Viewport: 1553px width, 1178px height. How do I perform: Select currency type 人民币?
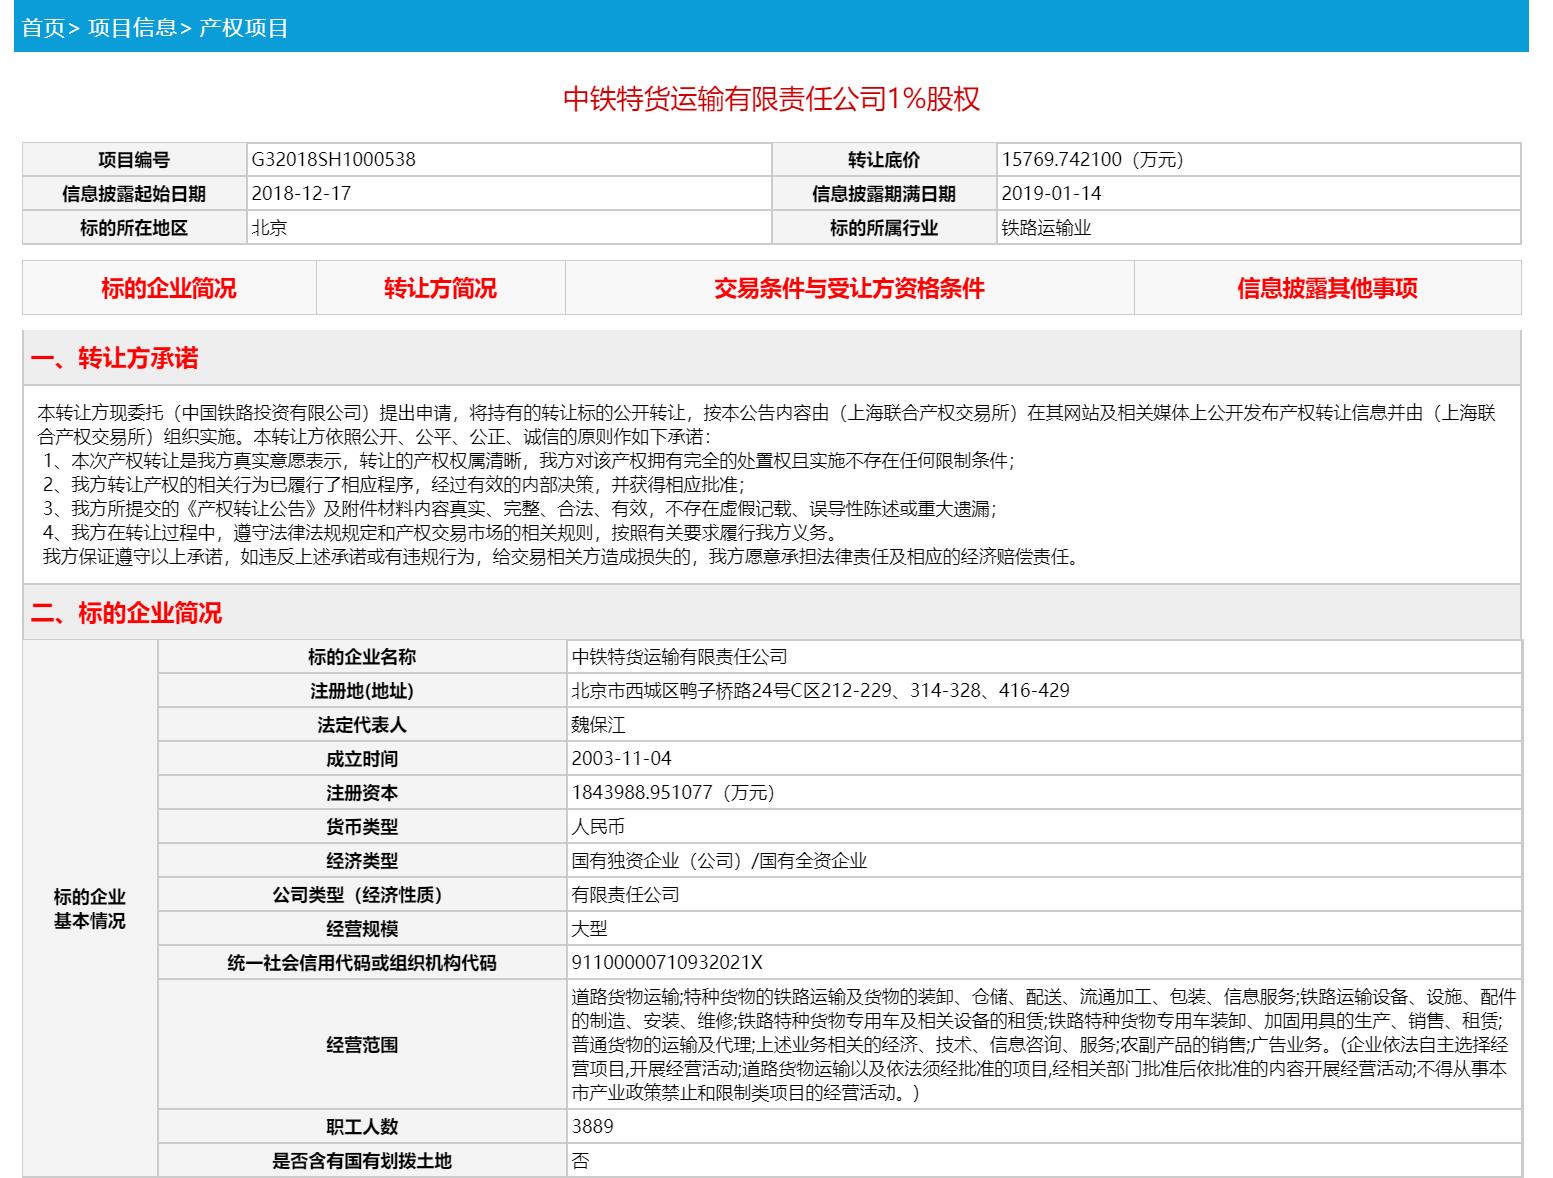598,827
